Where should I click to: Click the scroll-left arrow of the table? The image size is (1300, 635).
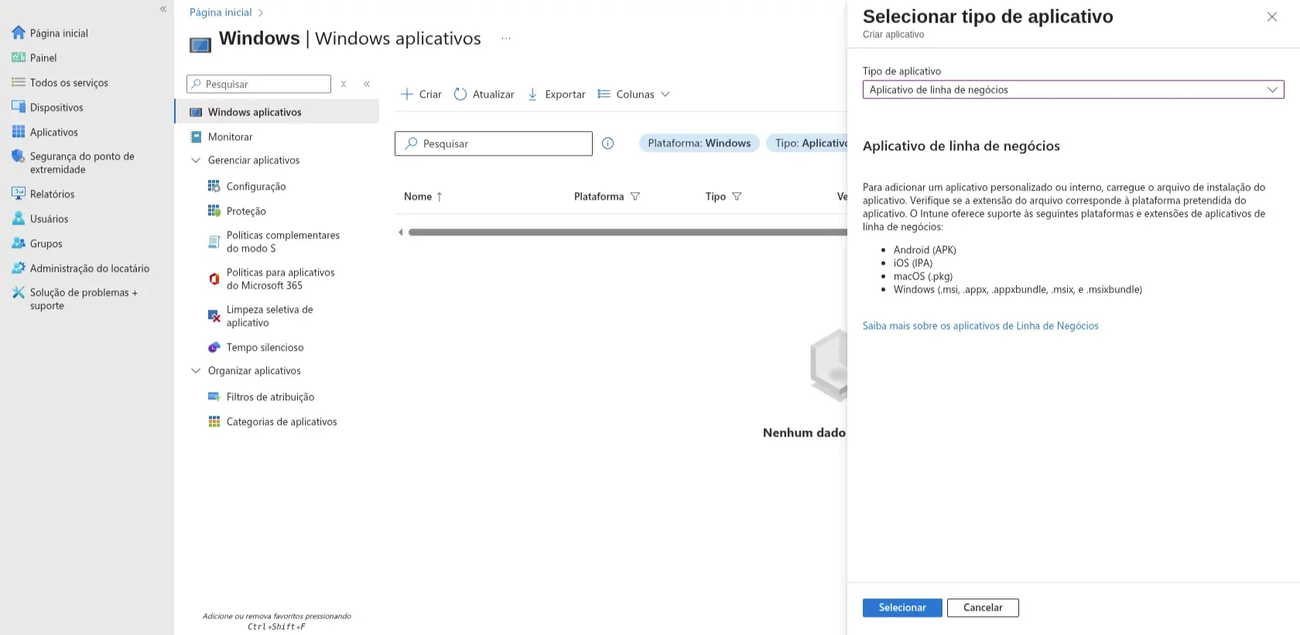coord(400,232)
